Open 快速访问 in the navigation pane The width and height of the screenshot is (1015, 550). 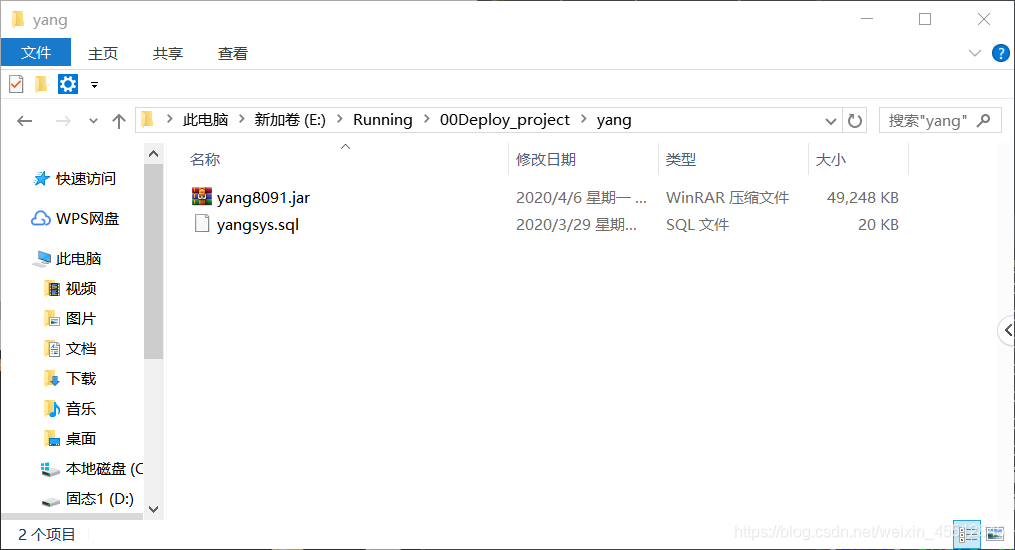coord(85,179)
